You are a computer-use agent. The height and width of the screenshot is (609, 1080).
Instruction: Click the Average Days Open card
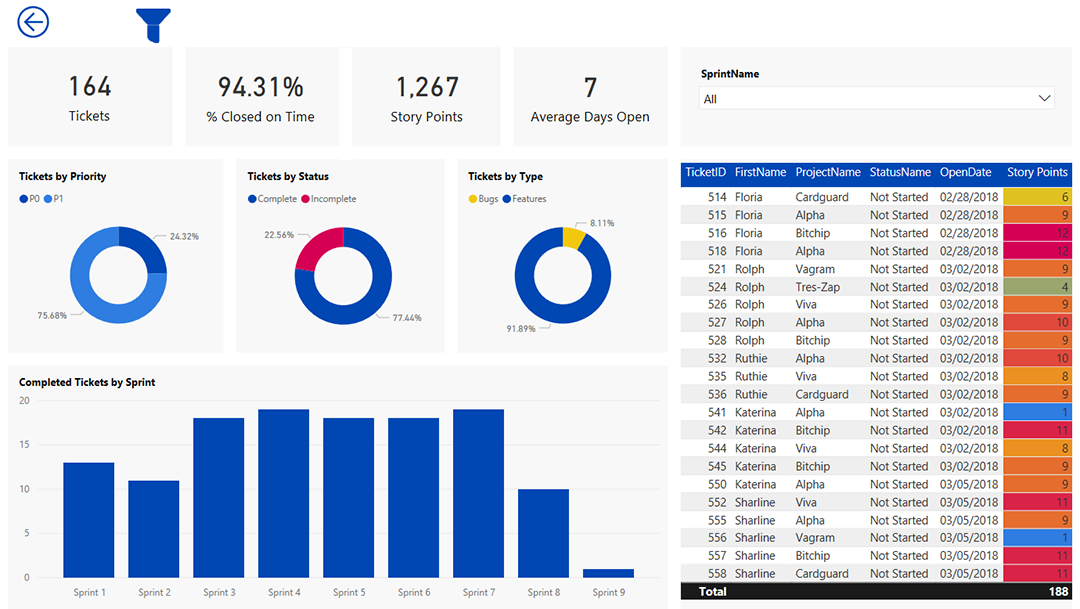[590, 96]
